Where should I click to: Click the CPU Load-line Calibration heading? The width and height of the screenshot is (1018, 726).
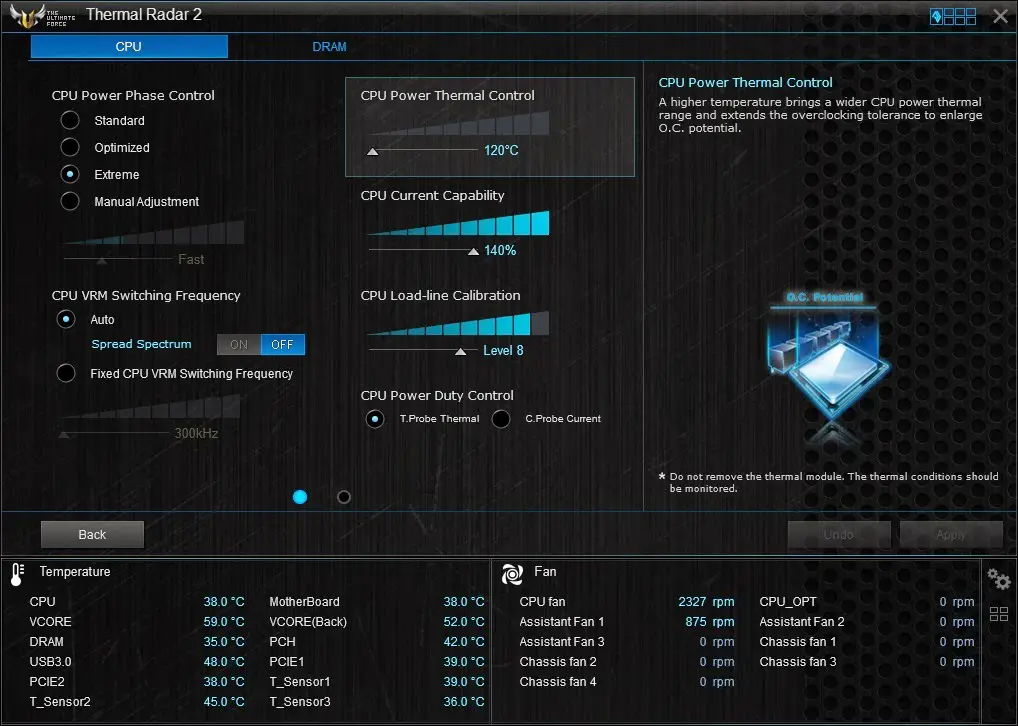point(440,295)
